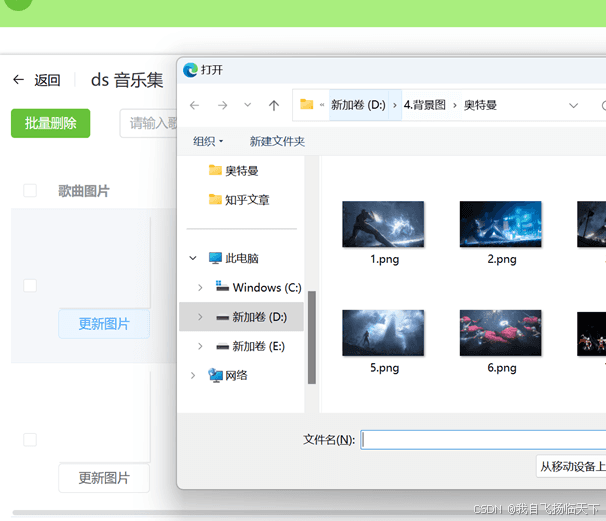The image size is (606, 521).
Task: Select 新加卷 (D:) in the navigation tree
Action: [x=242, y=317]
